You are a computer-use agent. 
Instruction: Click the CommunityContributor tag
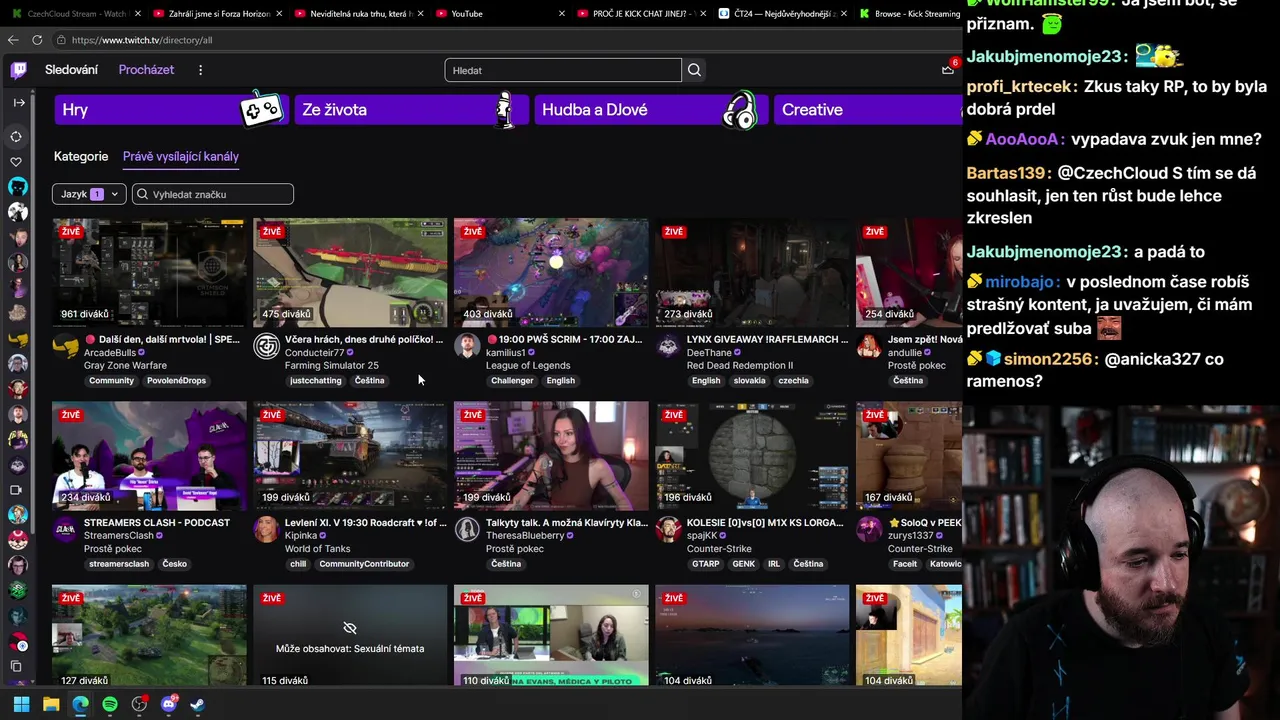point(364,564)
